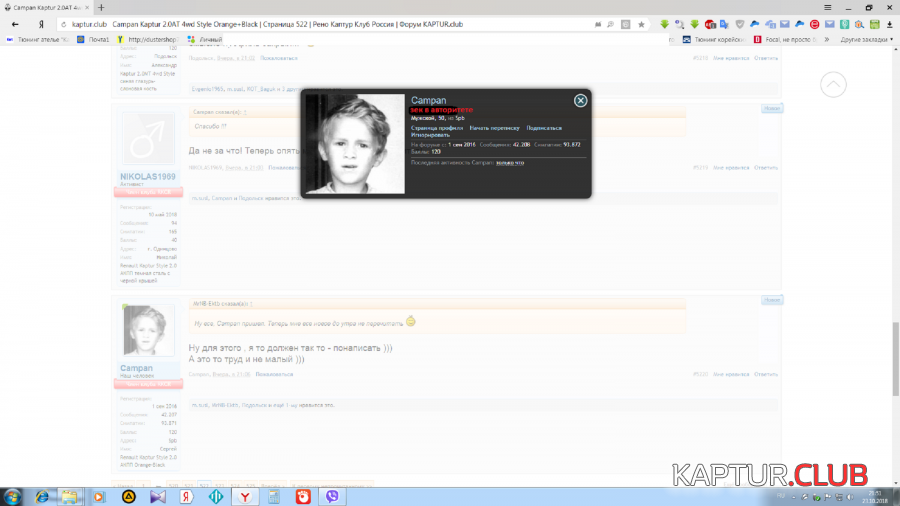The height and width of the screenshot is (506, 900).
Task: Click Campan's small avatar in post
Action: [x=148, y=330]
